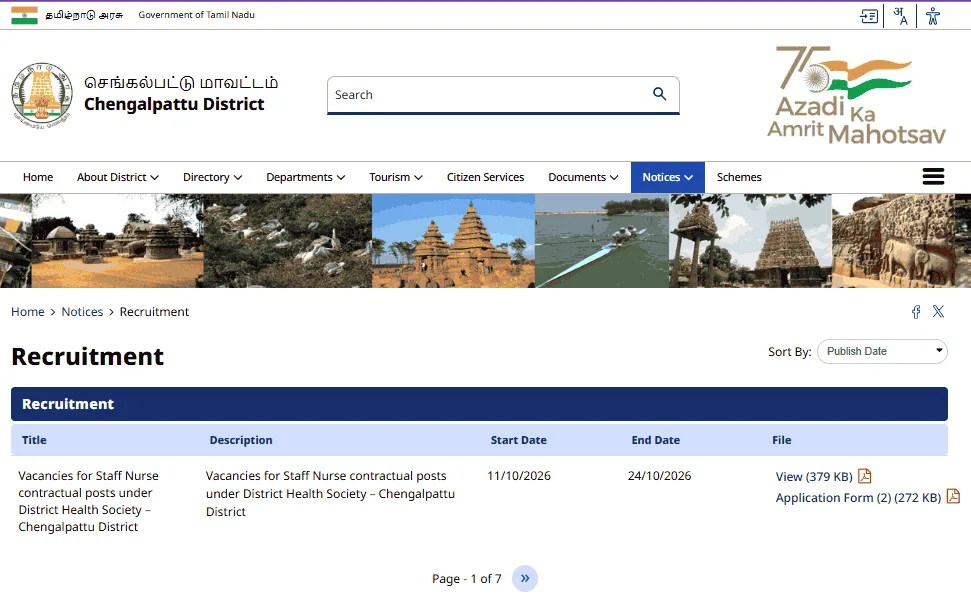Click PDF icon next to View (379 KB)

(x=864, y=476)
